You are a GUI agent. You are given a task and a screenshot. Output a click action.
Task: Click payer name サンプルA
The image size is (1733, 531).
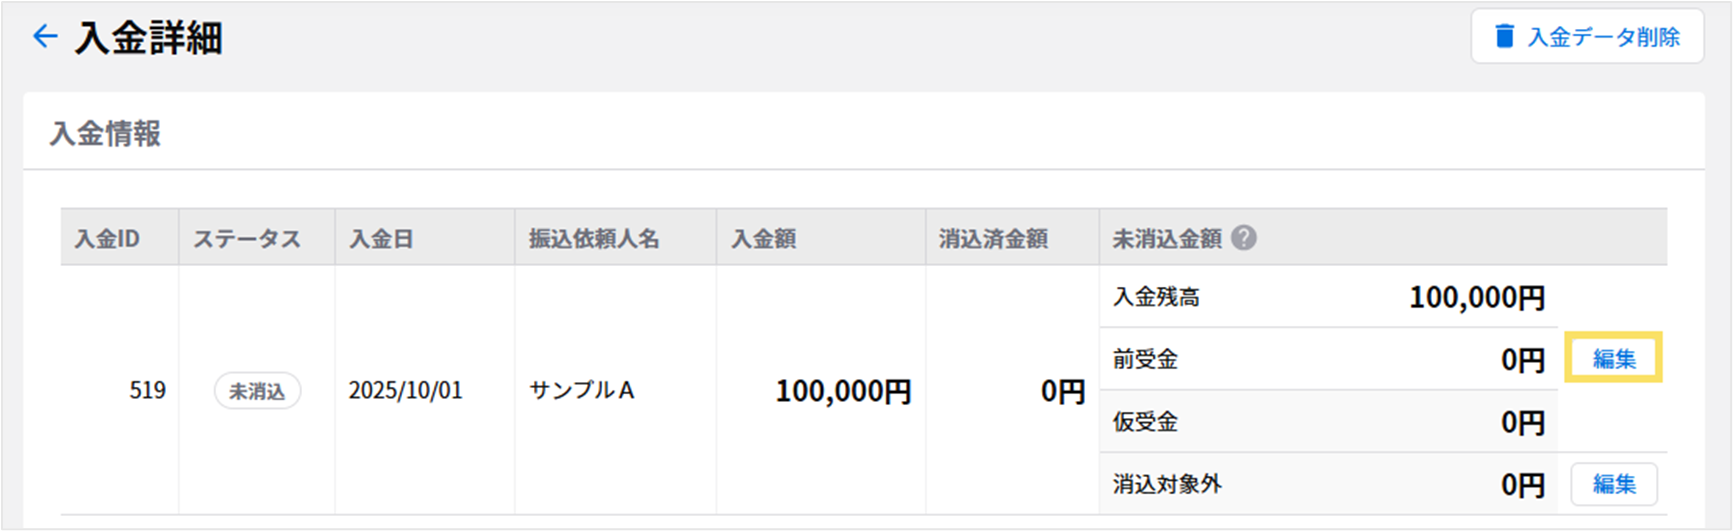coord(581,390)
